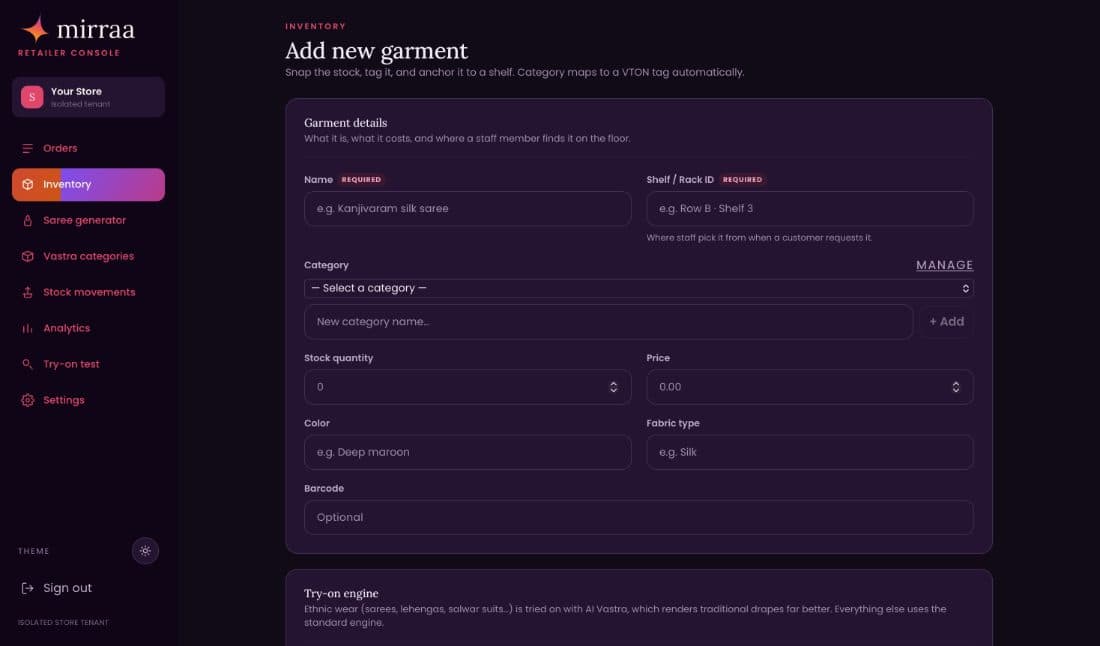1100x646 pixels.
Task: Click the INVENTORY breadcrumb label
Action: point(315,26)
